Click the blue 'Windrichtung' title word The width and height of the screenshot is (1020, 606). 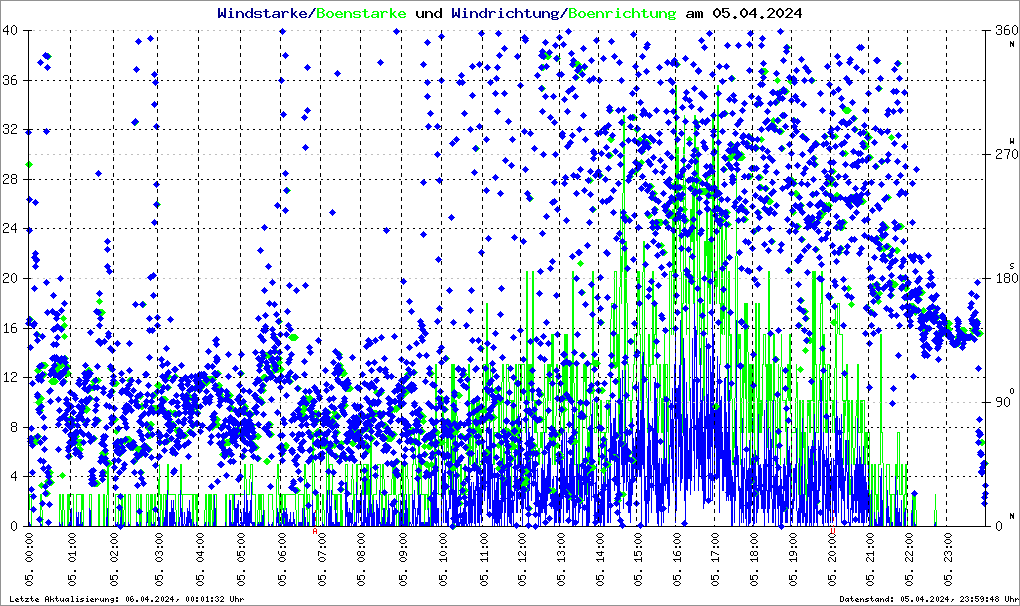click(505, 13)
